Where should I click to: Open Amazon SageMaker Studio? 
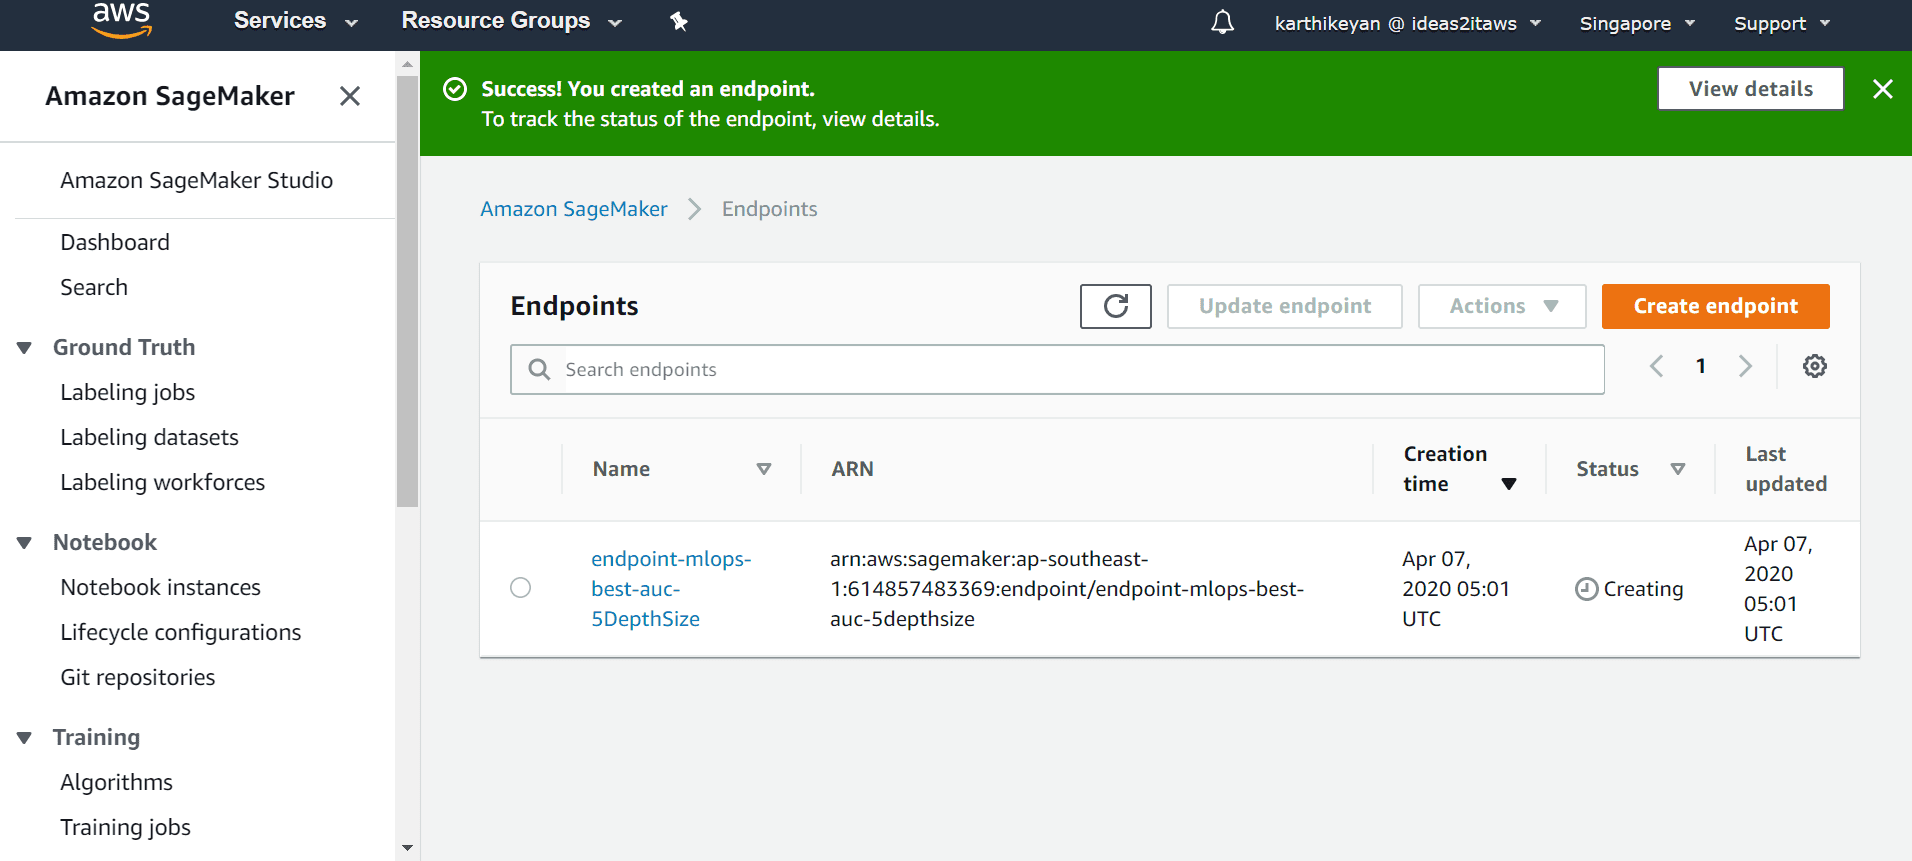pyautogui.click(x=197, y=180)
